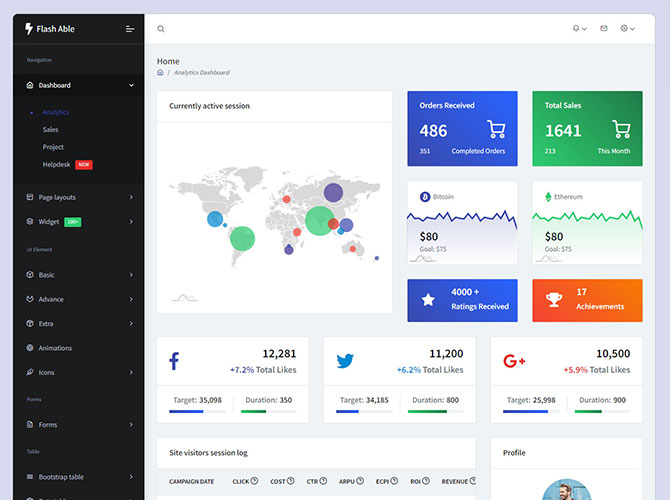Click the Flash Able lightning logo
This screenshot has width=670, height=500.
[29, 29]
